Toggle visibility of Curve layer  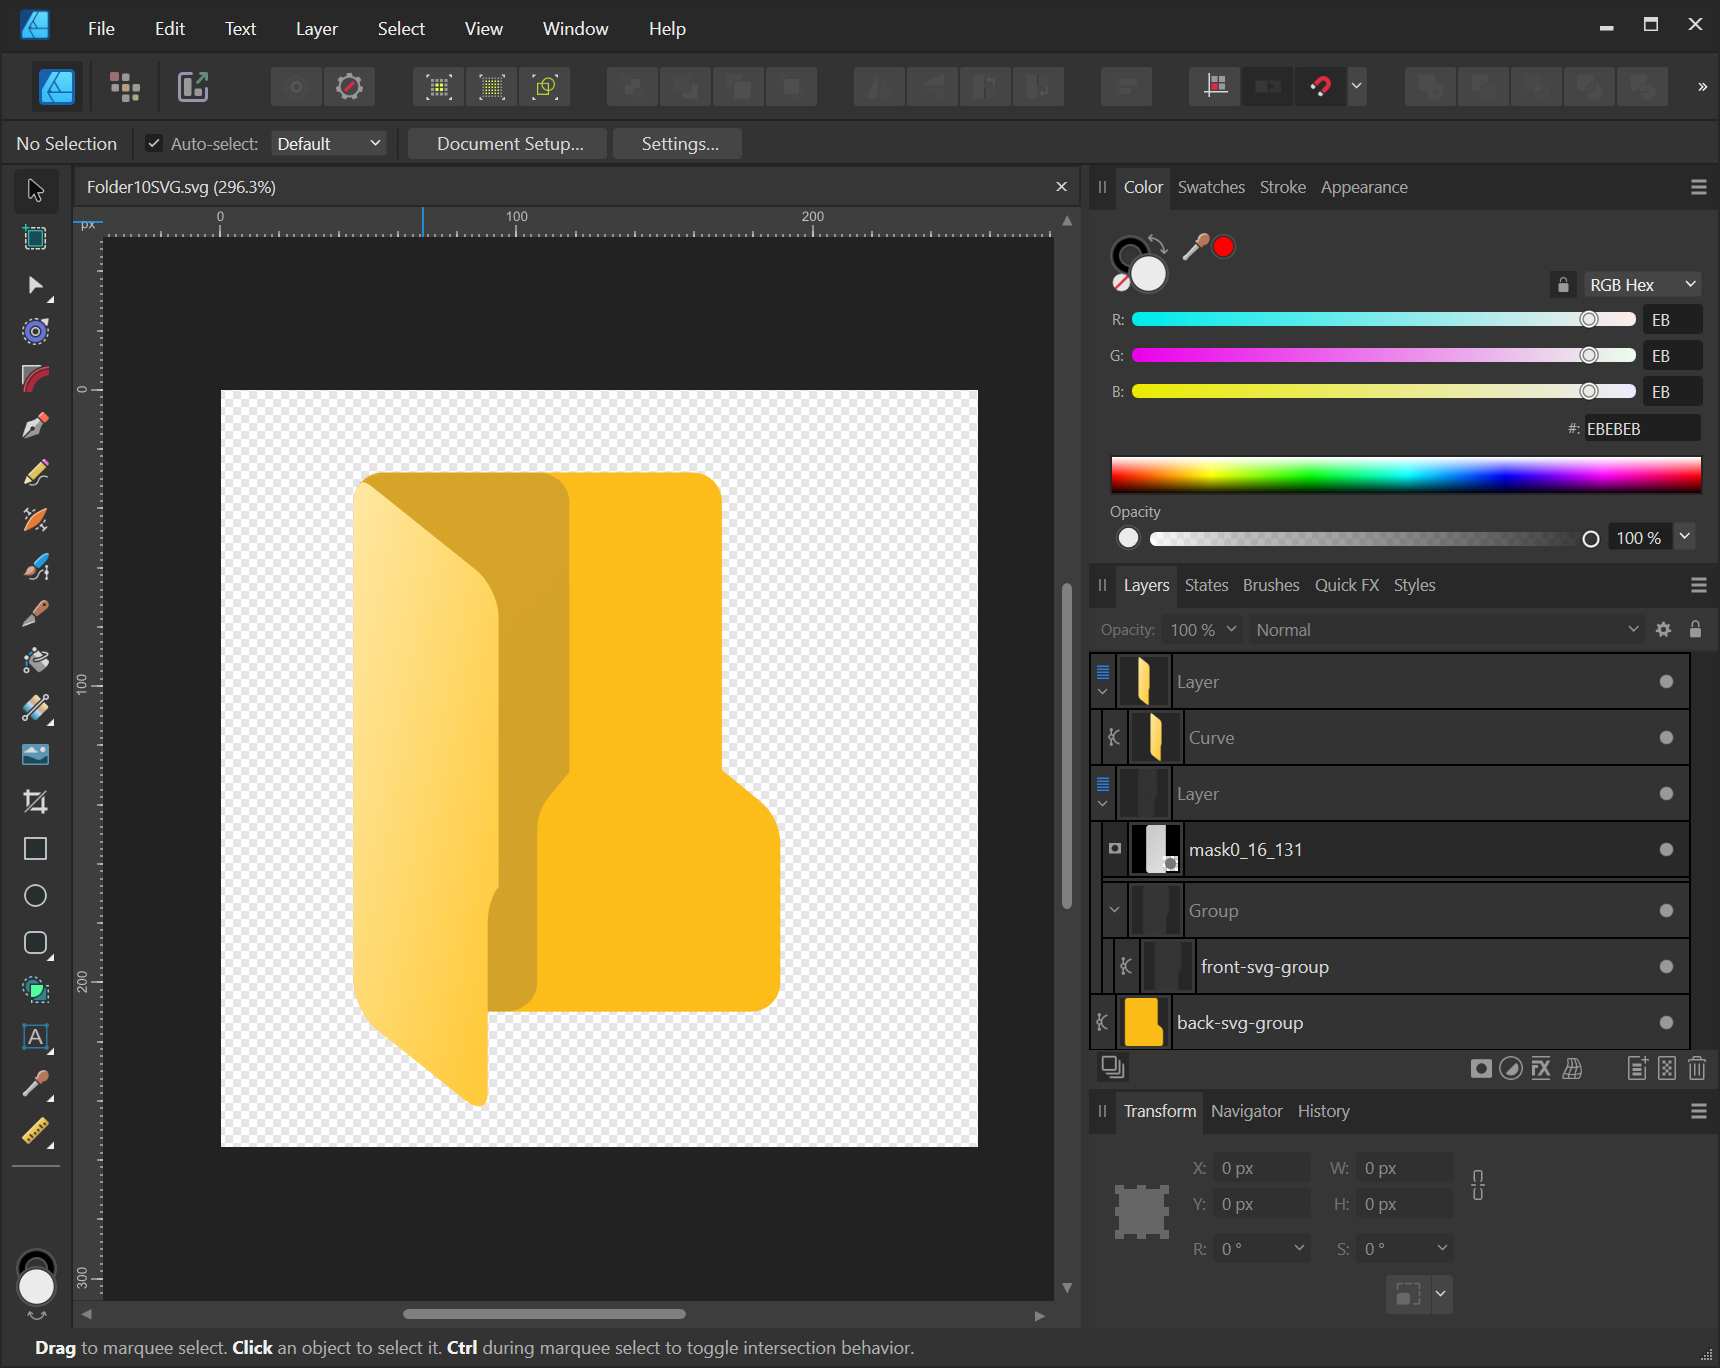tap(1666, 738)
